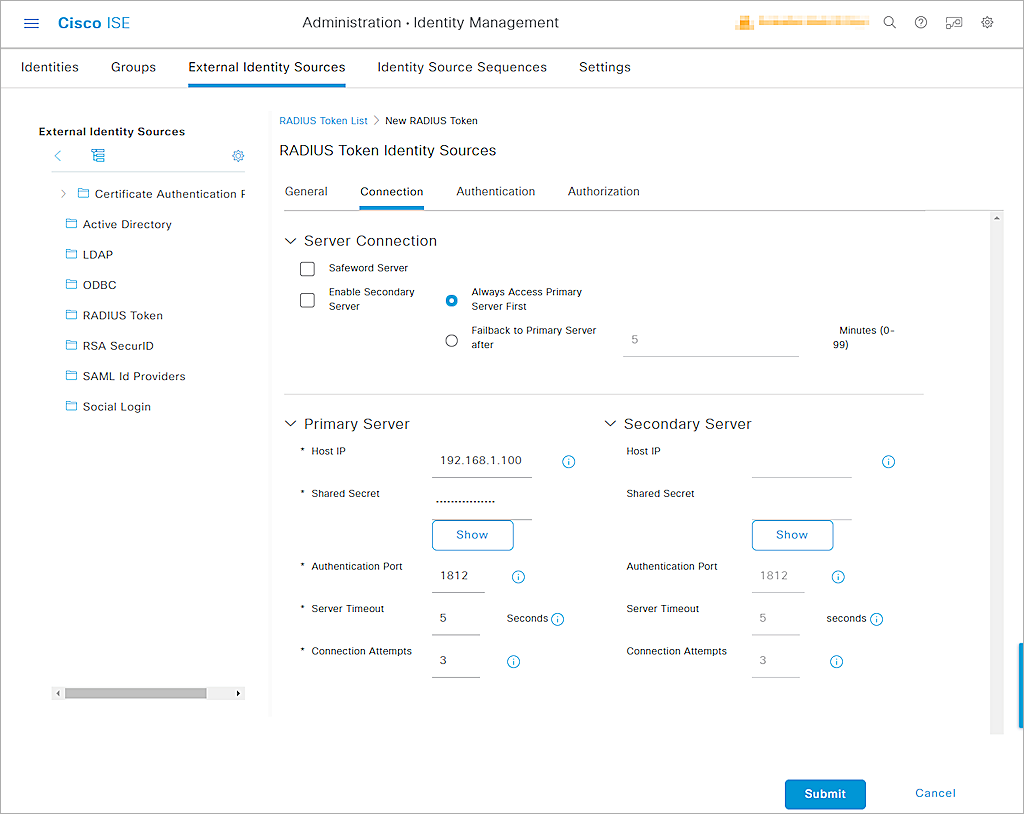1024x814 pixels.
Task: Click the tree view icon above identity sources
Action: tap(98, 156)
